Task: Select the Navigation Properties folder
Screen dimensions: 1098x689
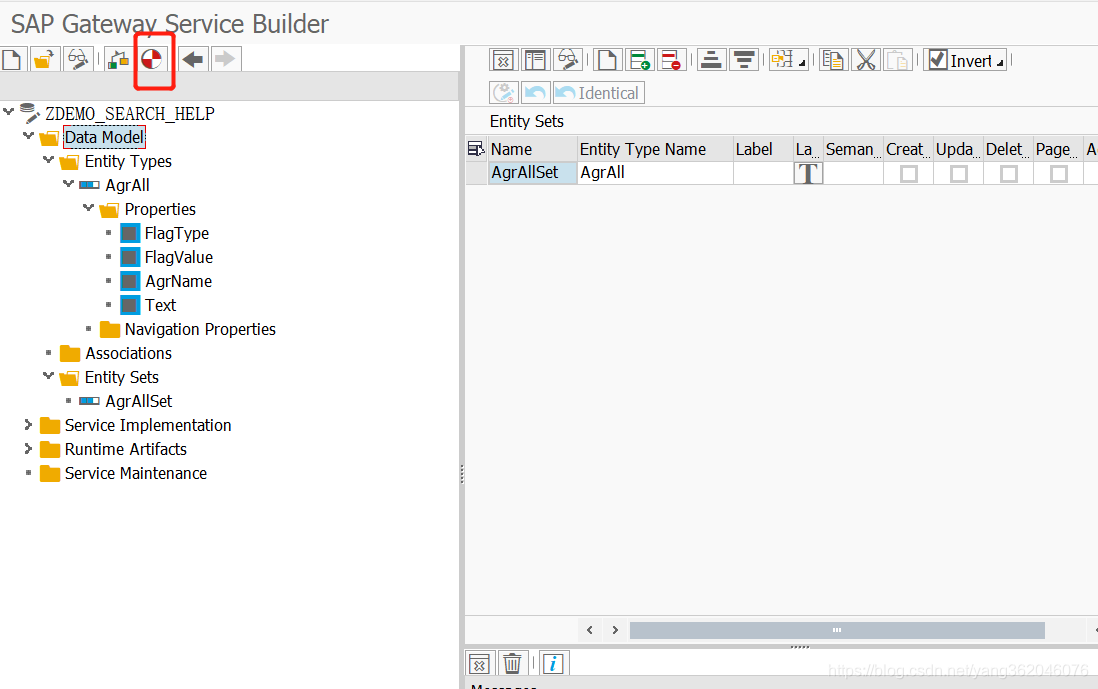Action: pos(200,329)
